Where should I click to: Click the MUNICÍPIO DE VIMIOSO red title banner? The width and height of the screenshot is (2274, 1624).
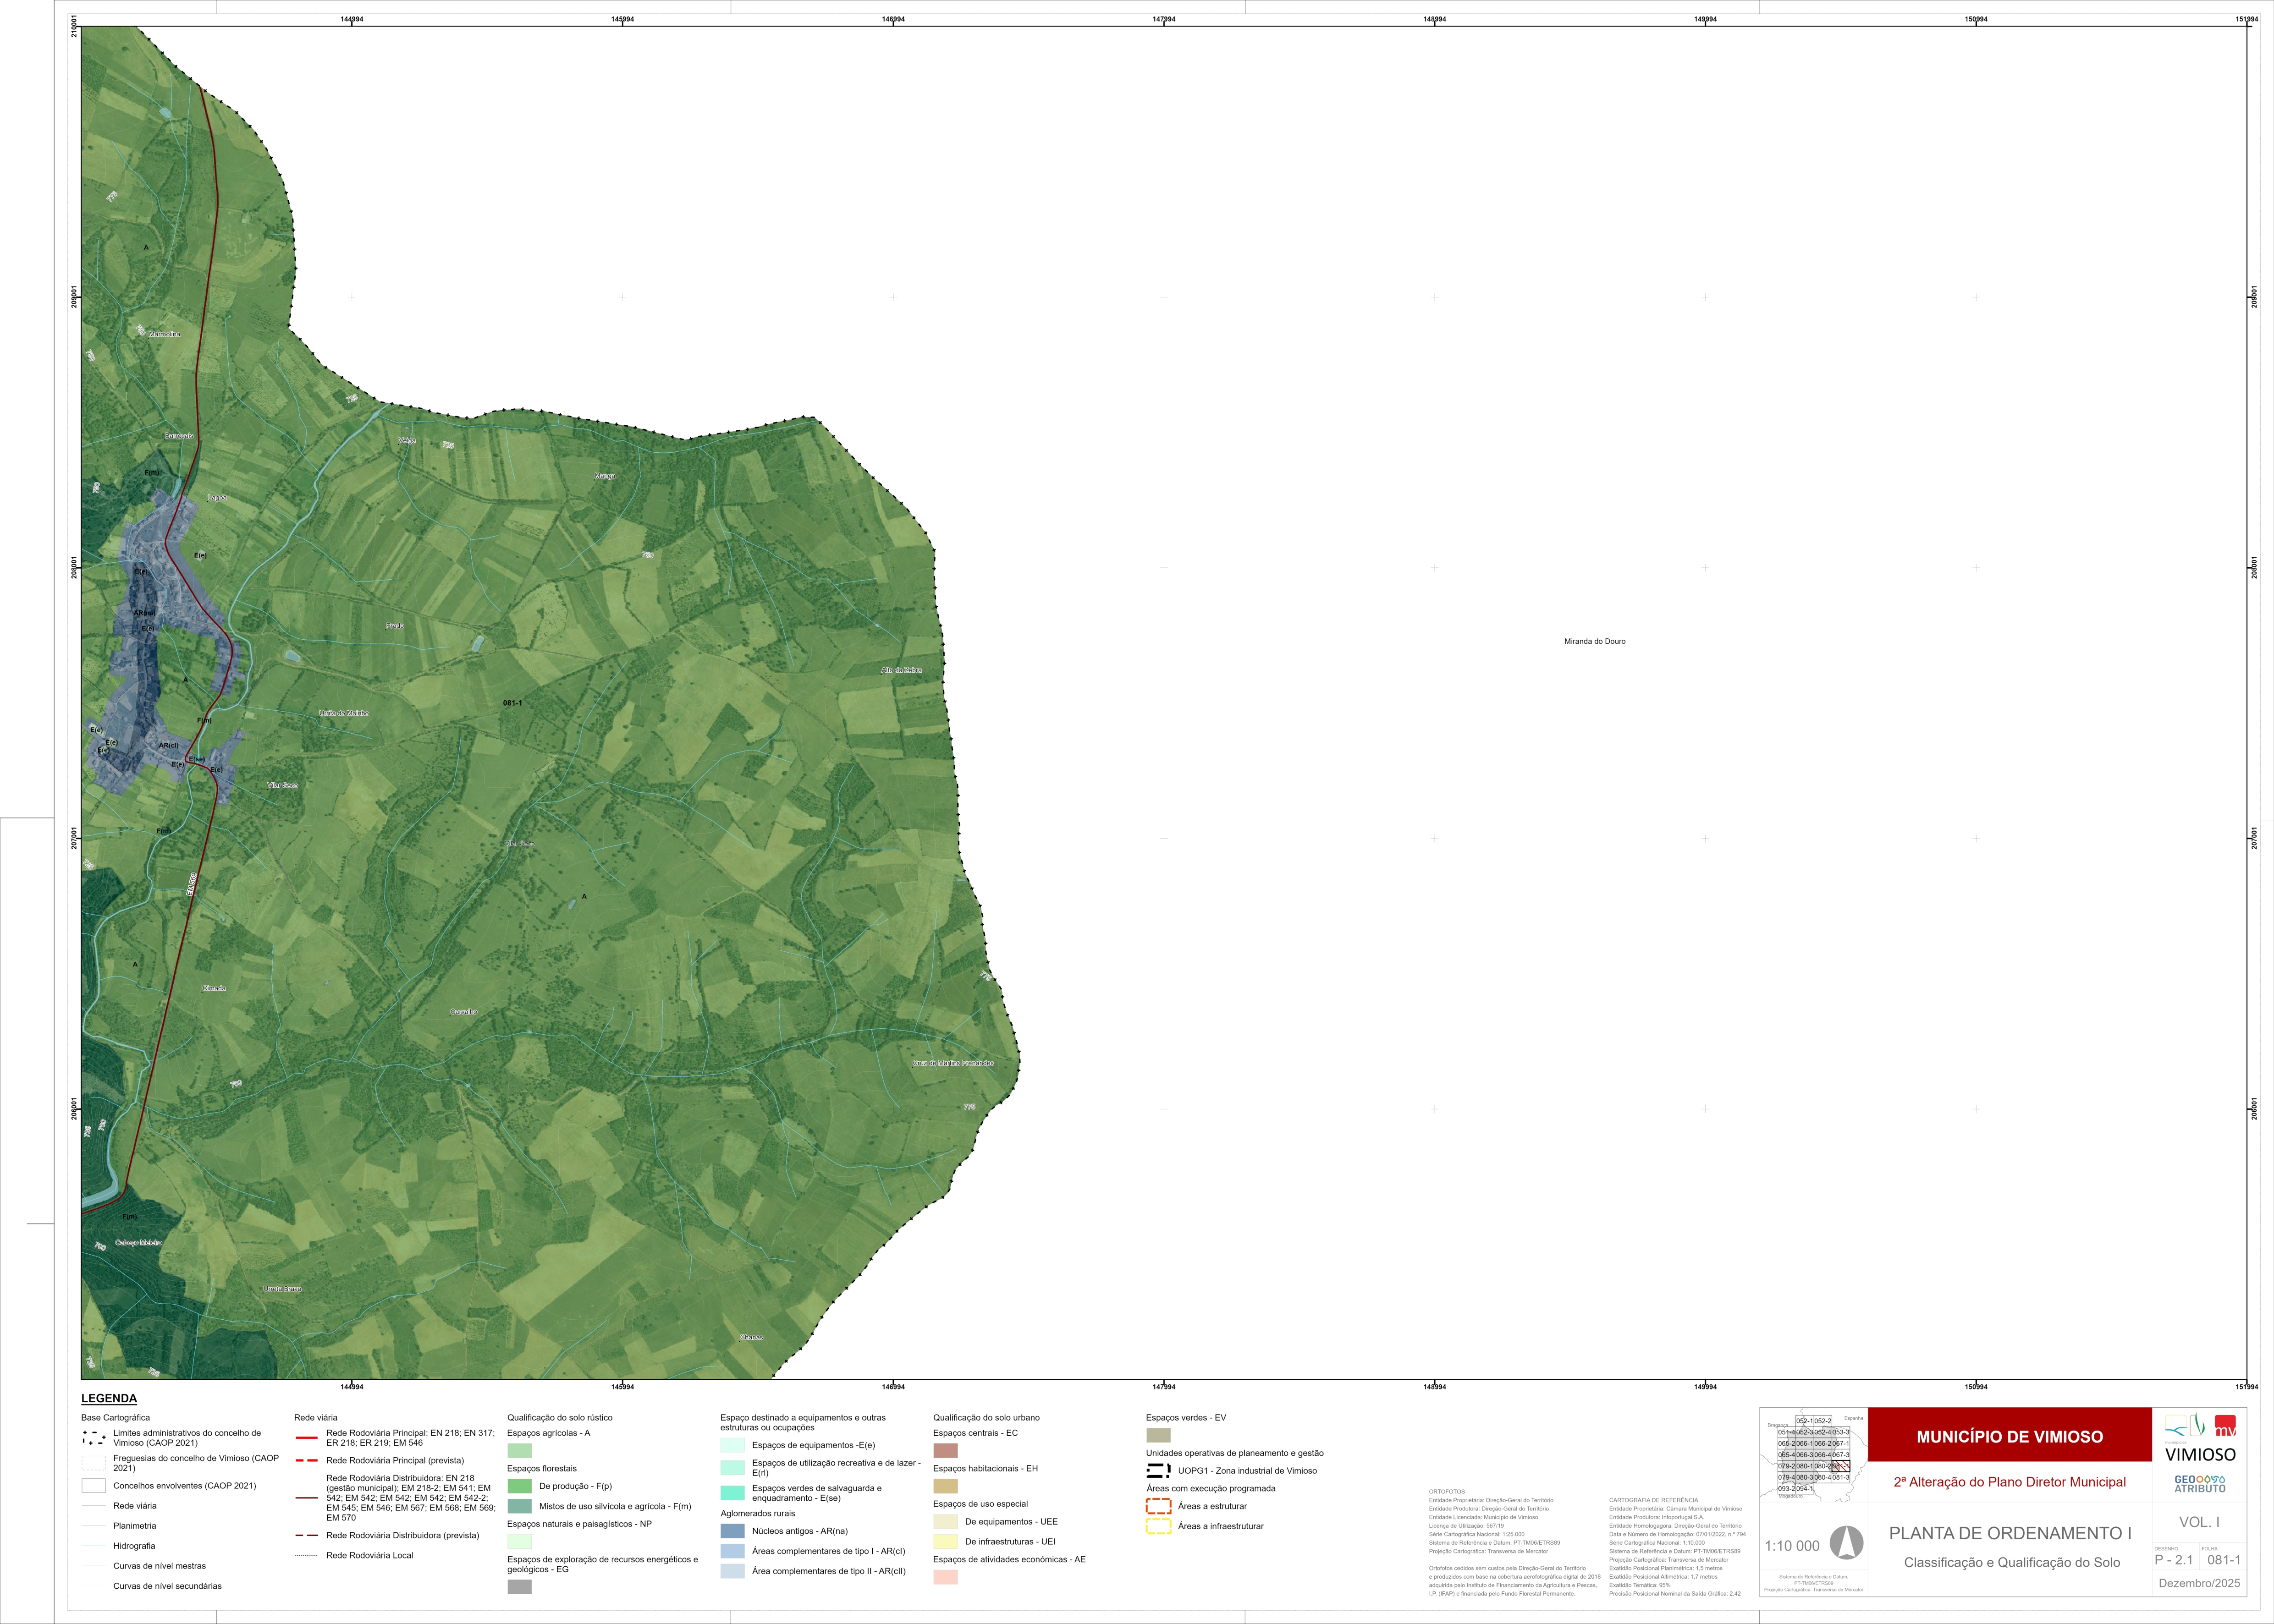tap(2009, 1436)
